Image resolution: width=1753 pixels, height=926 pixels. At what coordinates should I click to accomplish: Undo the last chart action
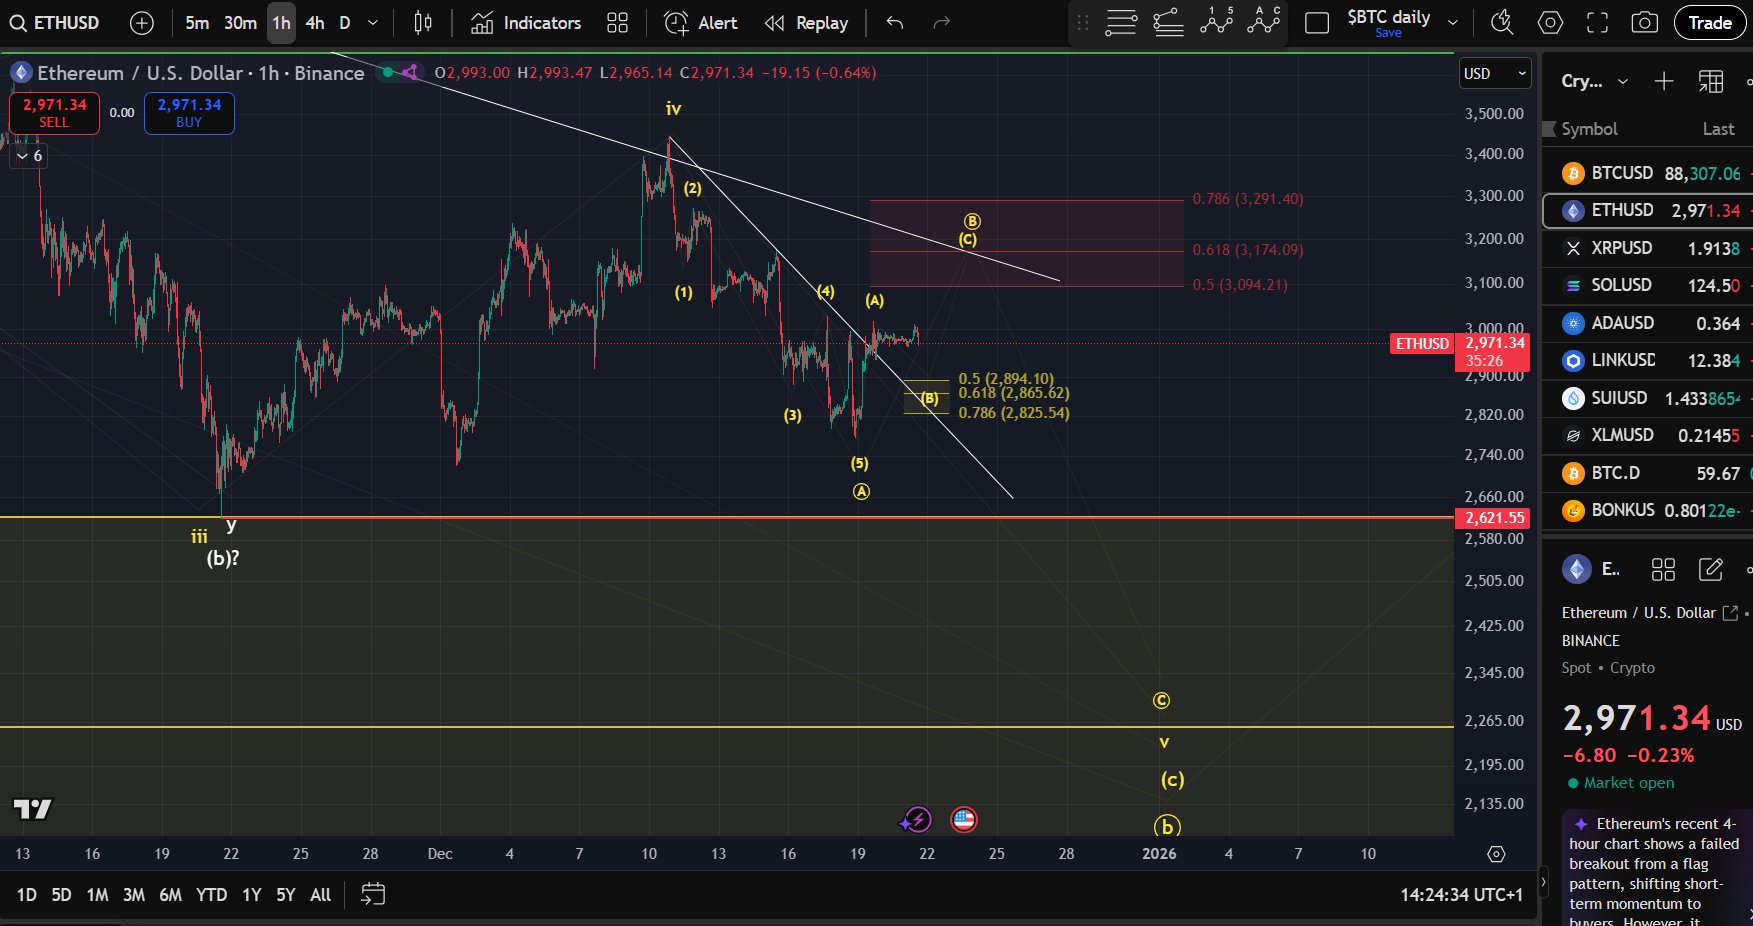tap(895, 23)
